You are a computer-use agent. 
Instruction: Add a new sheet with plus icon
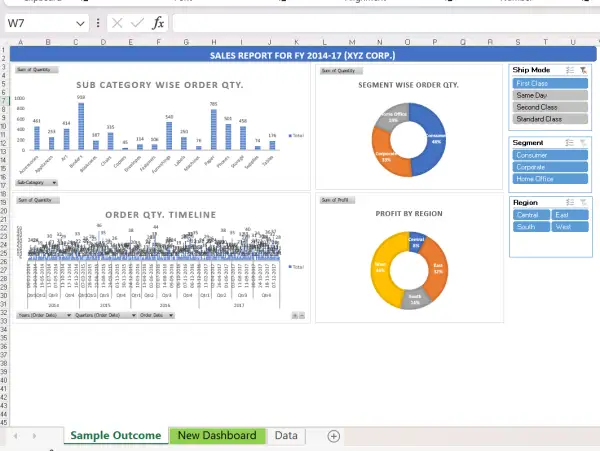click(x=334, y=436)
